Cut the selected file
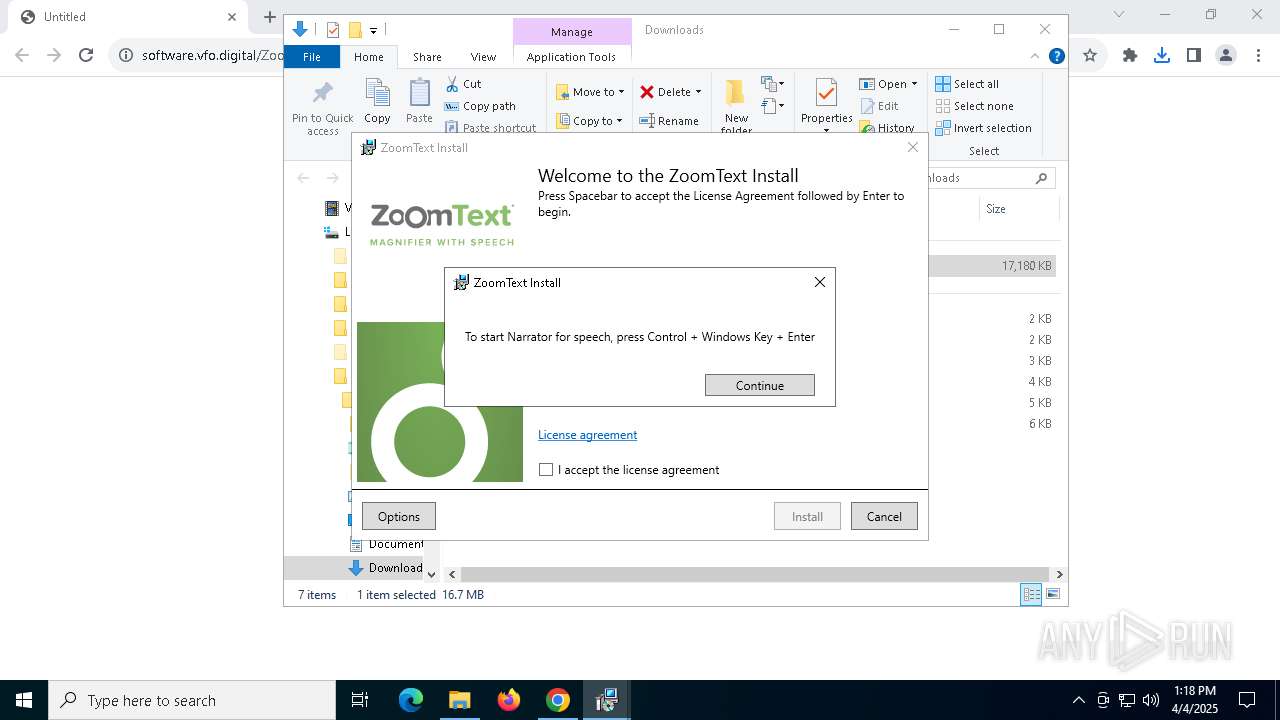The width and height of the screenshot is (1280, 720). pos(464,84)
